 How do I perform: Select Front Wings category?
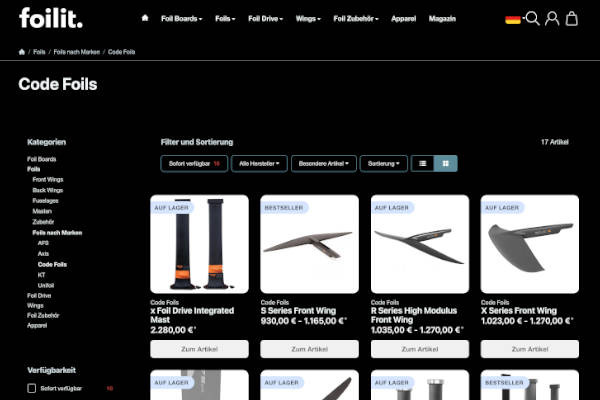(48, 180)
